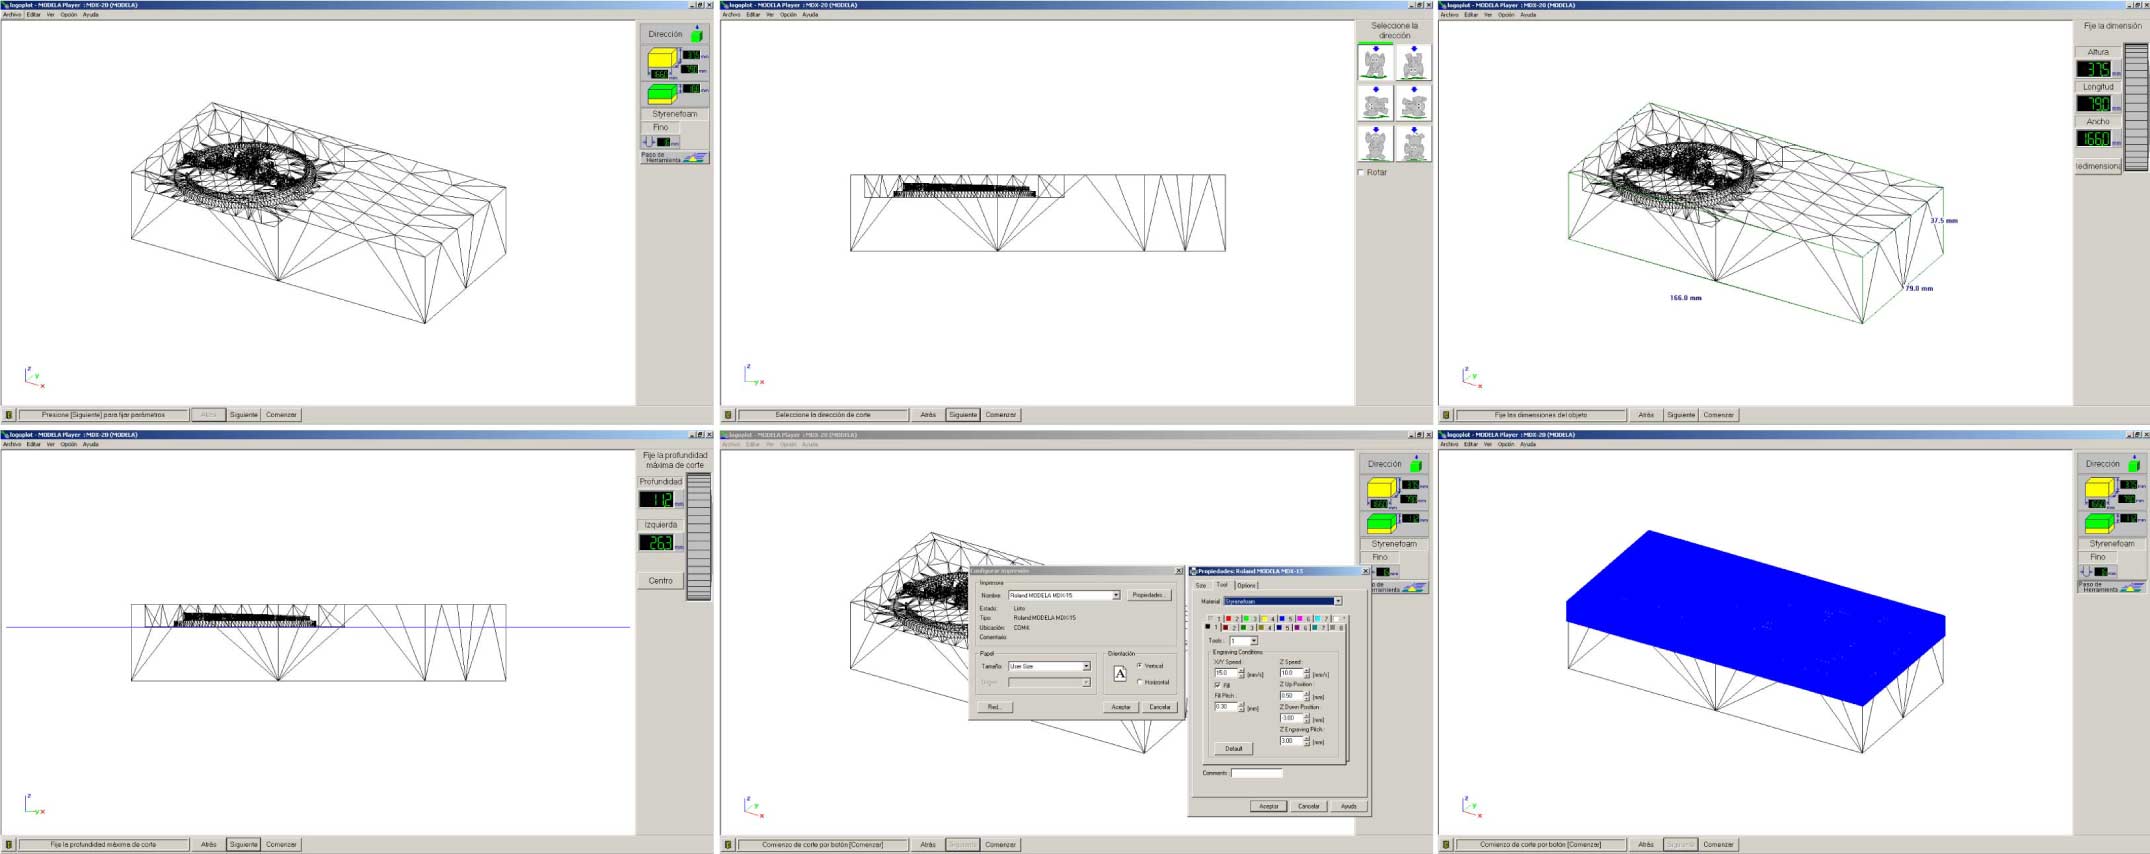Adjust the Z Down Position spinner arrows
Image resolution: width=2150 pixels, height=854 pixels.
pyautogui.click(x=1307, y=718)
